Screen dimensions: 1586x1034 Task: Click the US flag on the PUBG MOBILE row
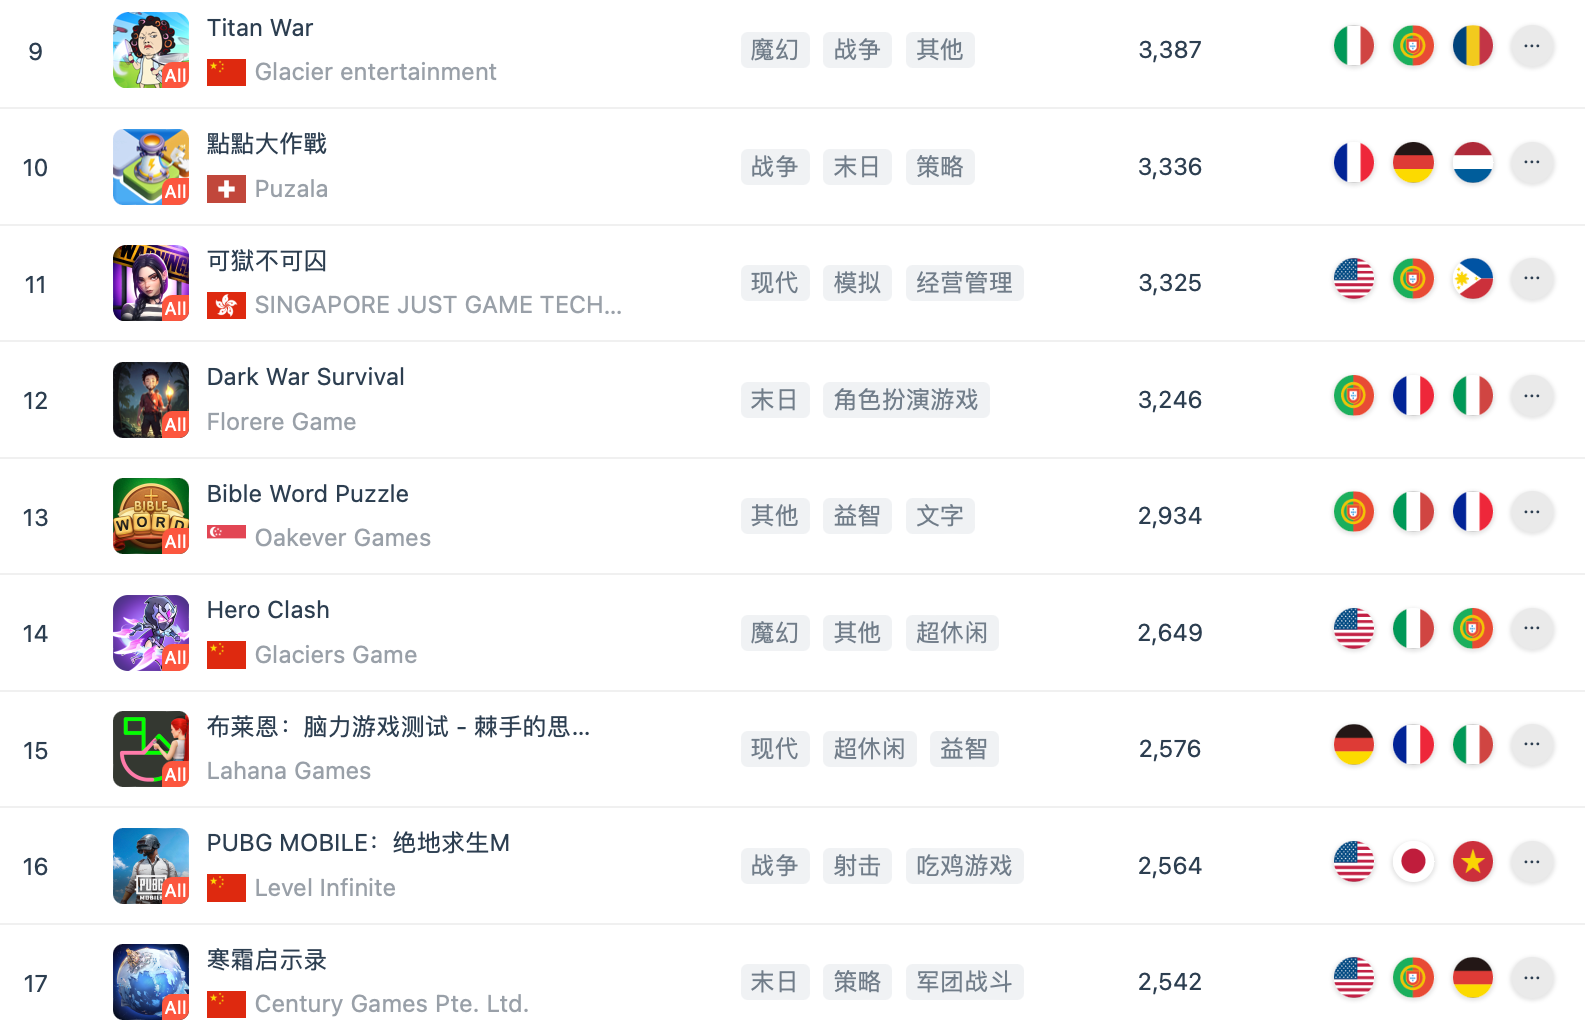pos(1353,861)
